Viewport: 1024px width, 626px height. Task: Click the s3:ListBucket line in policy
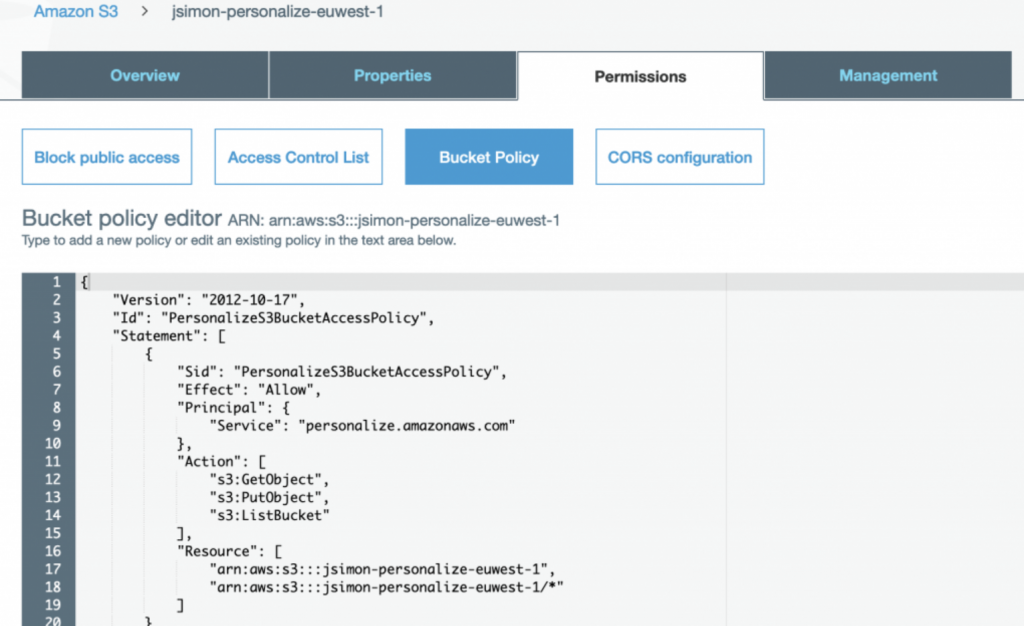pos(269,515)
